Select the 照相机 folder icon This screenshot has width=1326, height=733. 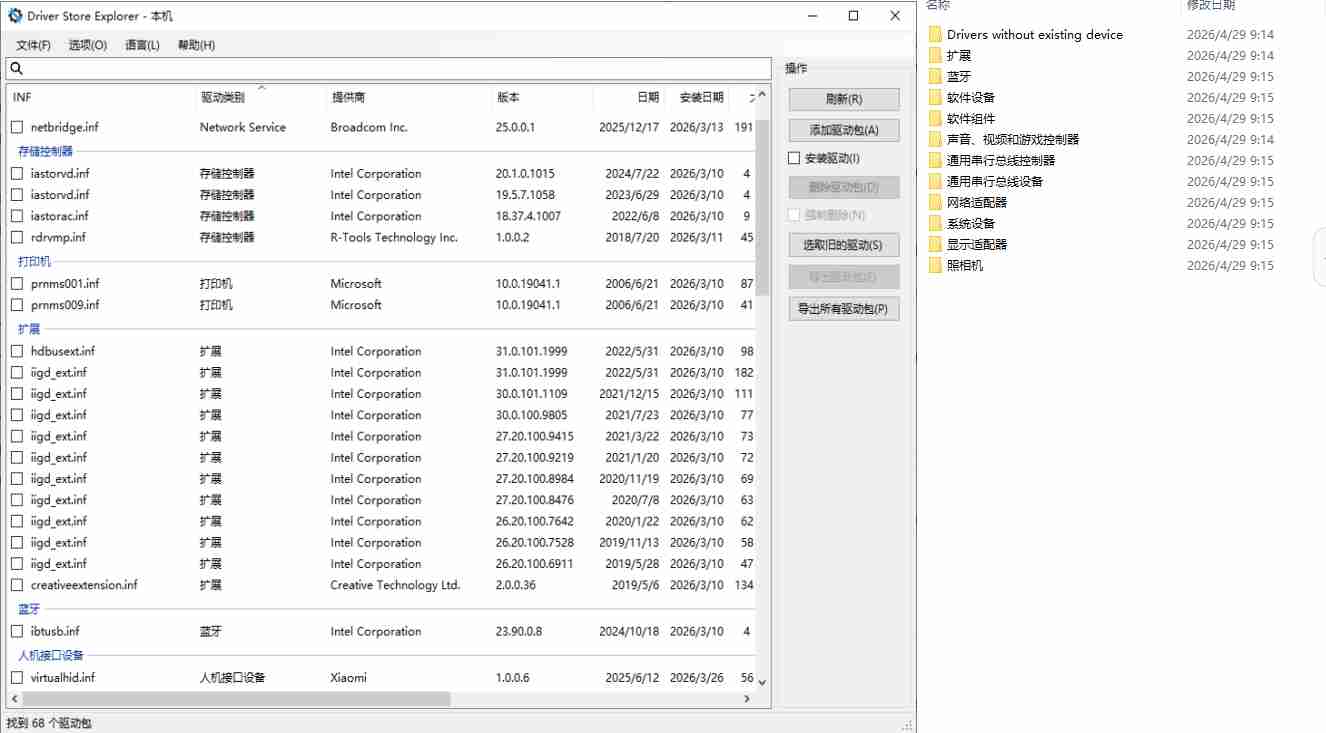pos(935,265)
